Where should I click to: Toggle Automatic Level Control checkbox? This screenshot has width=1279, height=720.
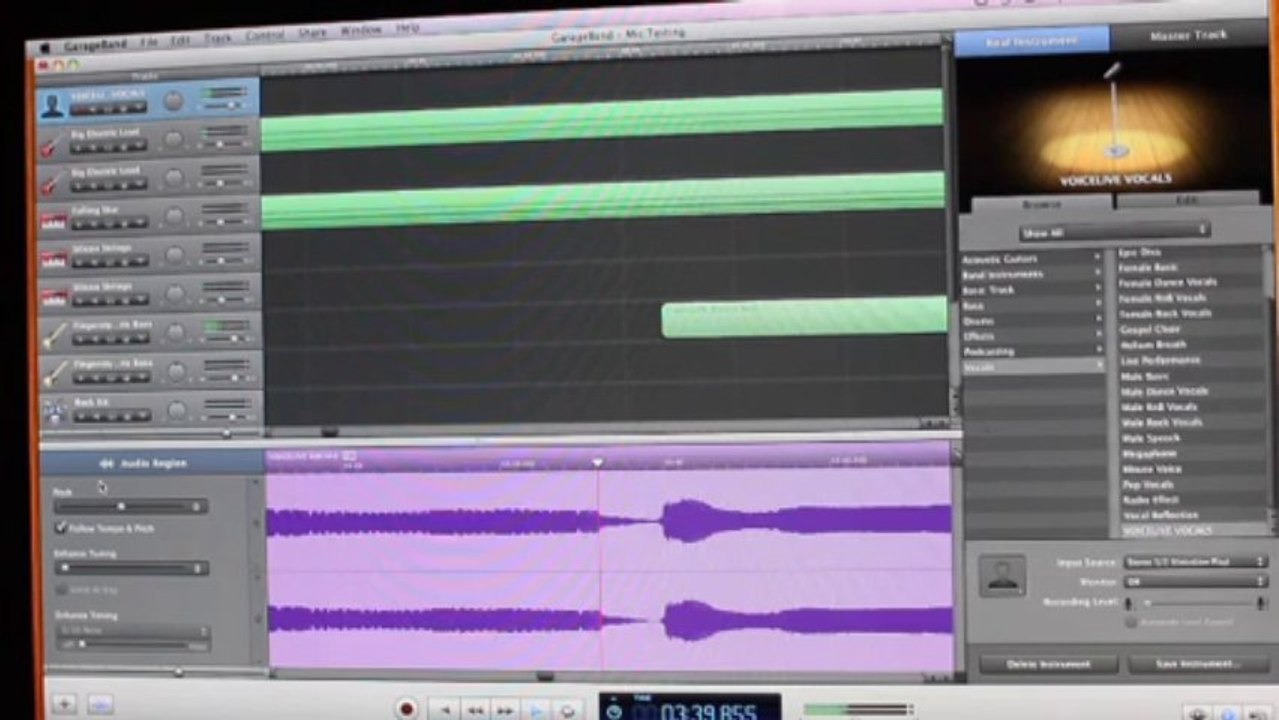coord(1131,622)
